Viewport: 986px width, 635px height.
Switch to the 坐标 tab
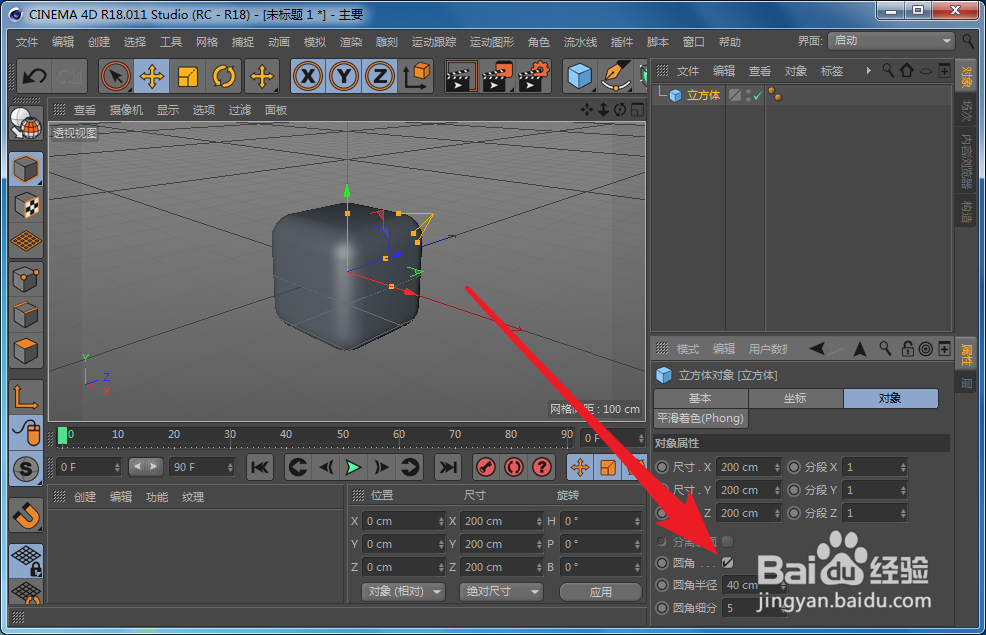click(x=795, y=398)
